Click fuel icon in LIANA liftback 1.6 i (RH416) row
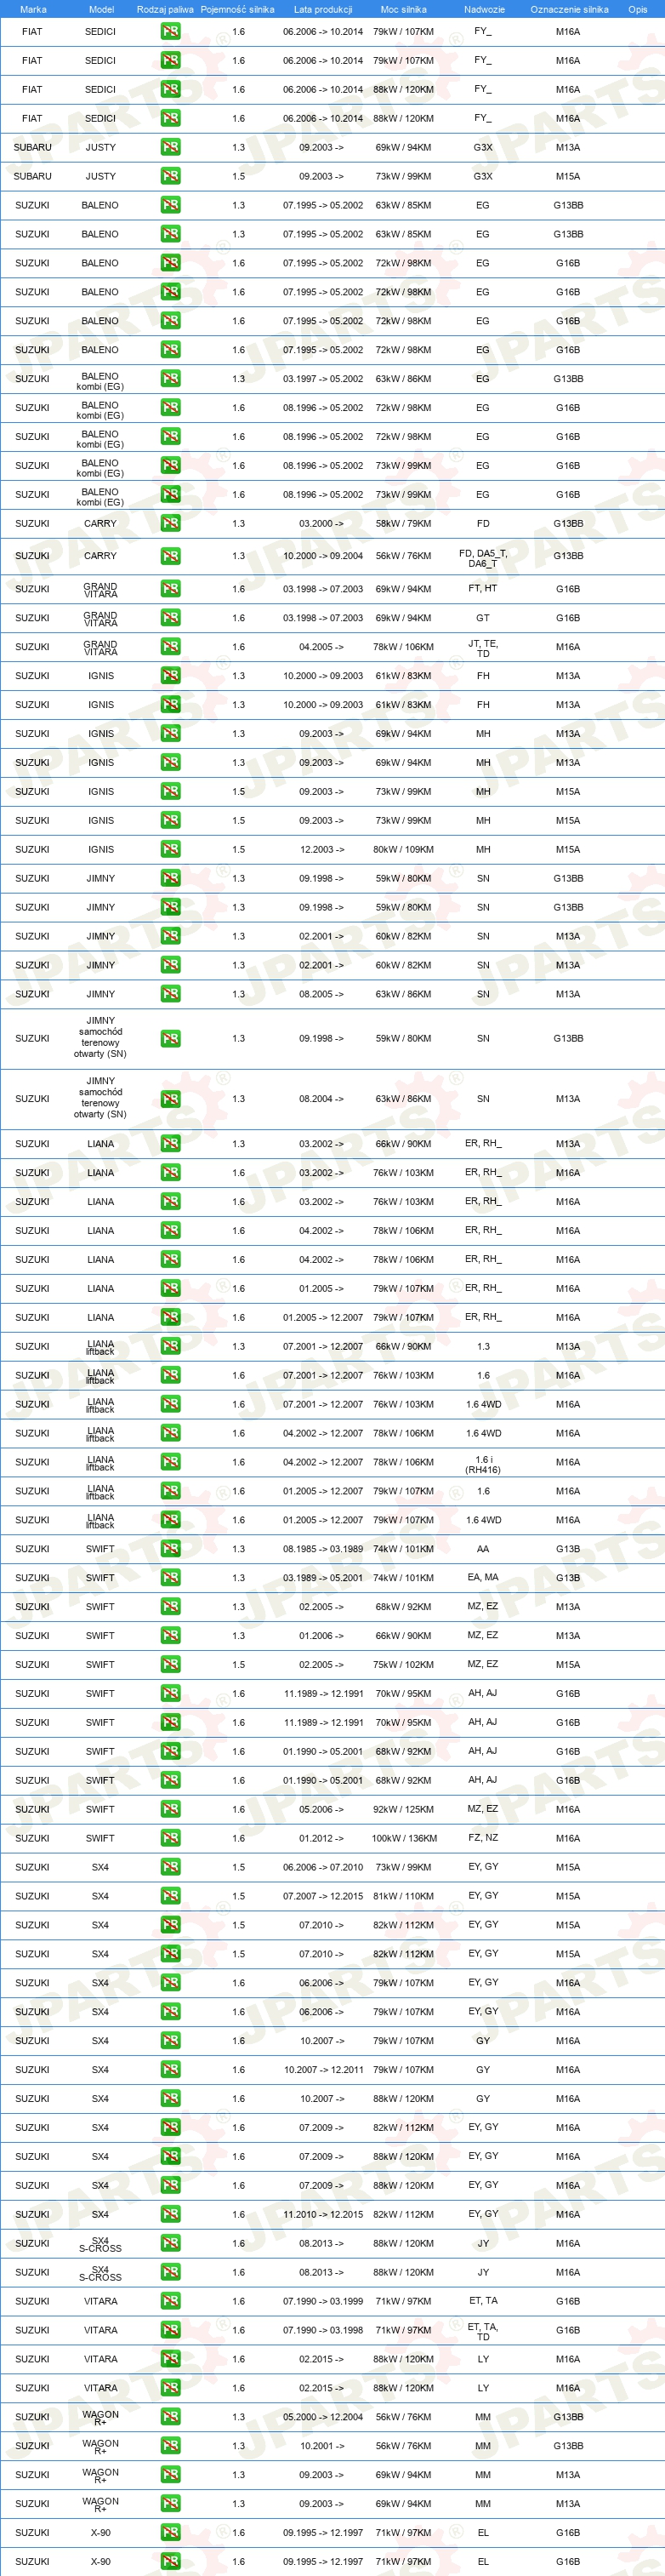Screen dimensions: 665x2576 pyautogui.click(x=170, y=1462)
